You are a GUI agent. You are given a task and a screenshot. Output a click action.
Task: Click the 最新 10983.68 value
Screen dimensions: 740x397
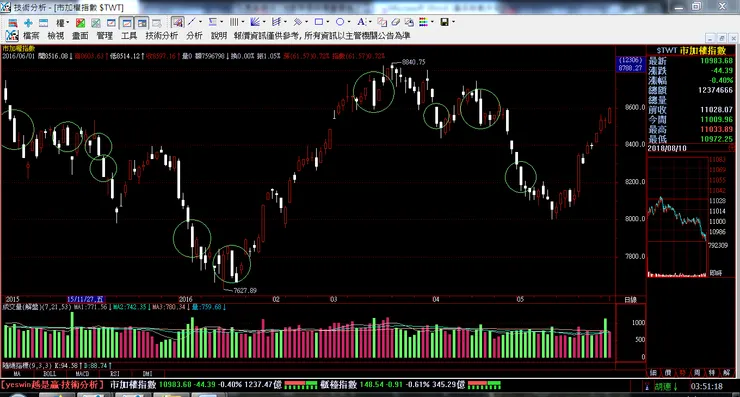(716, 61)
